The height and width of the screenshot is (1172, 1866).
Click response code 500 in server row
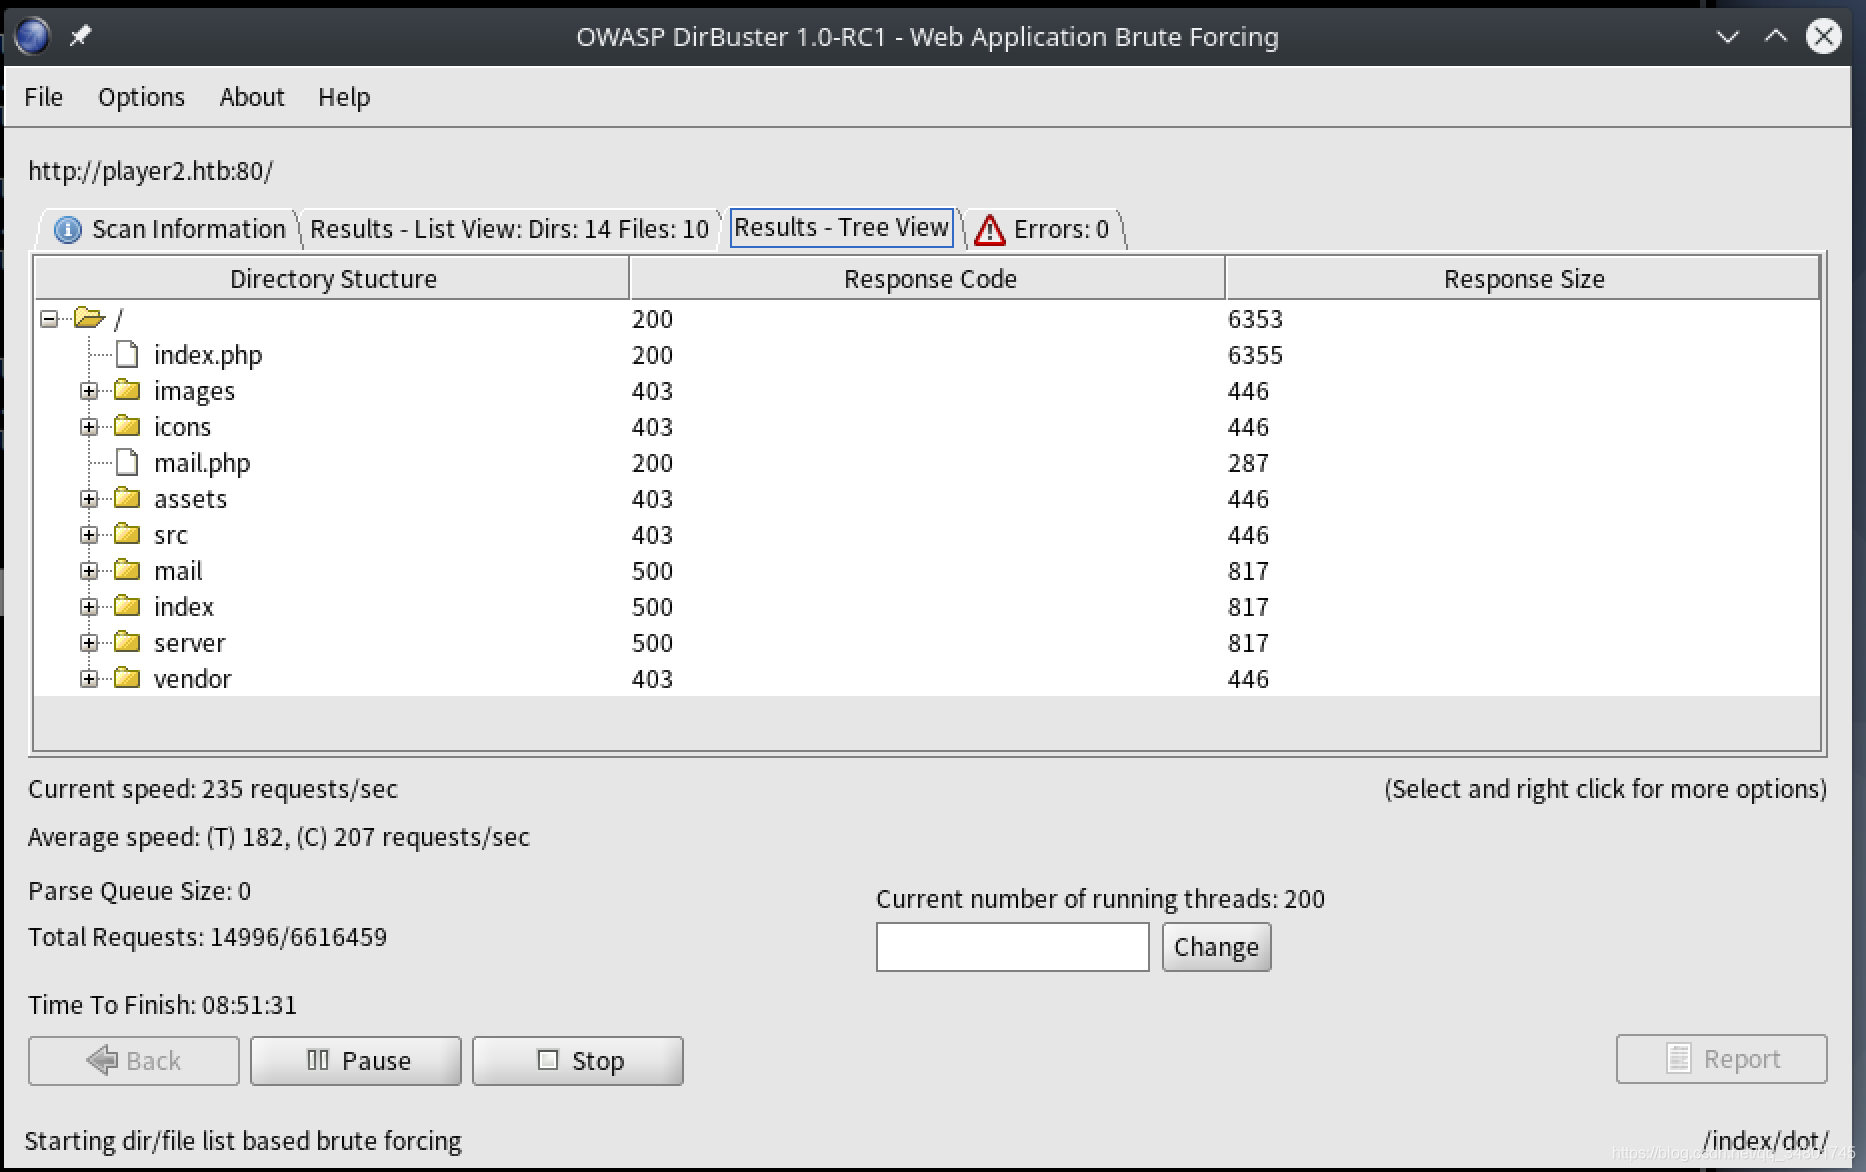pyautogui.click(x=652, y=643)
